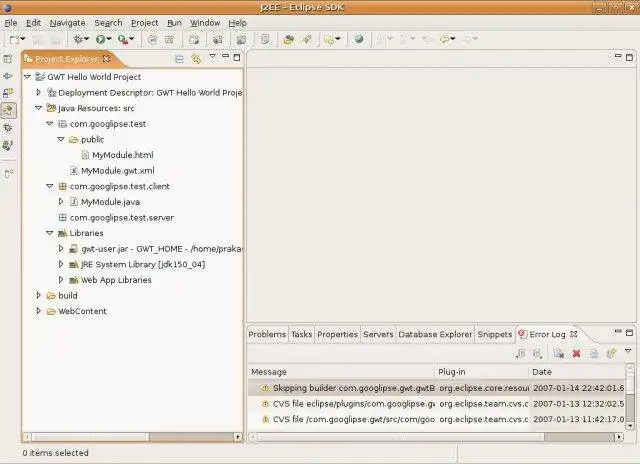Click the Open Log file icon

(594, 353)
